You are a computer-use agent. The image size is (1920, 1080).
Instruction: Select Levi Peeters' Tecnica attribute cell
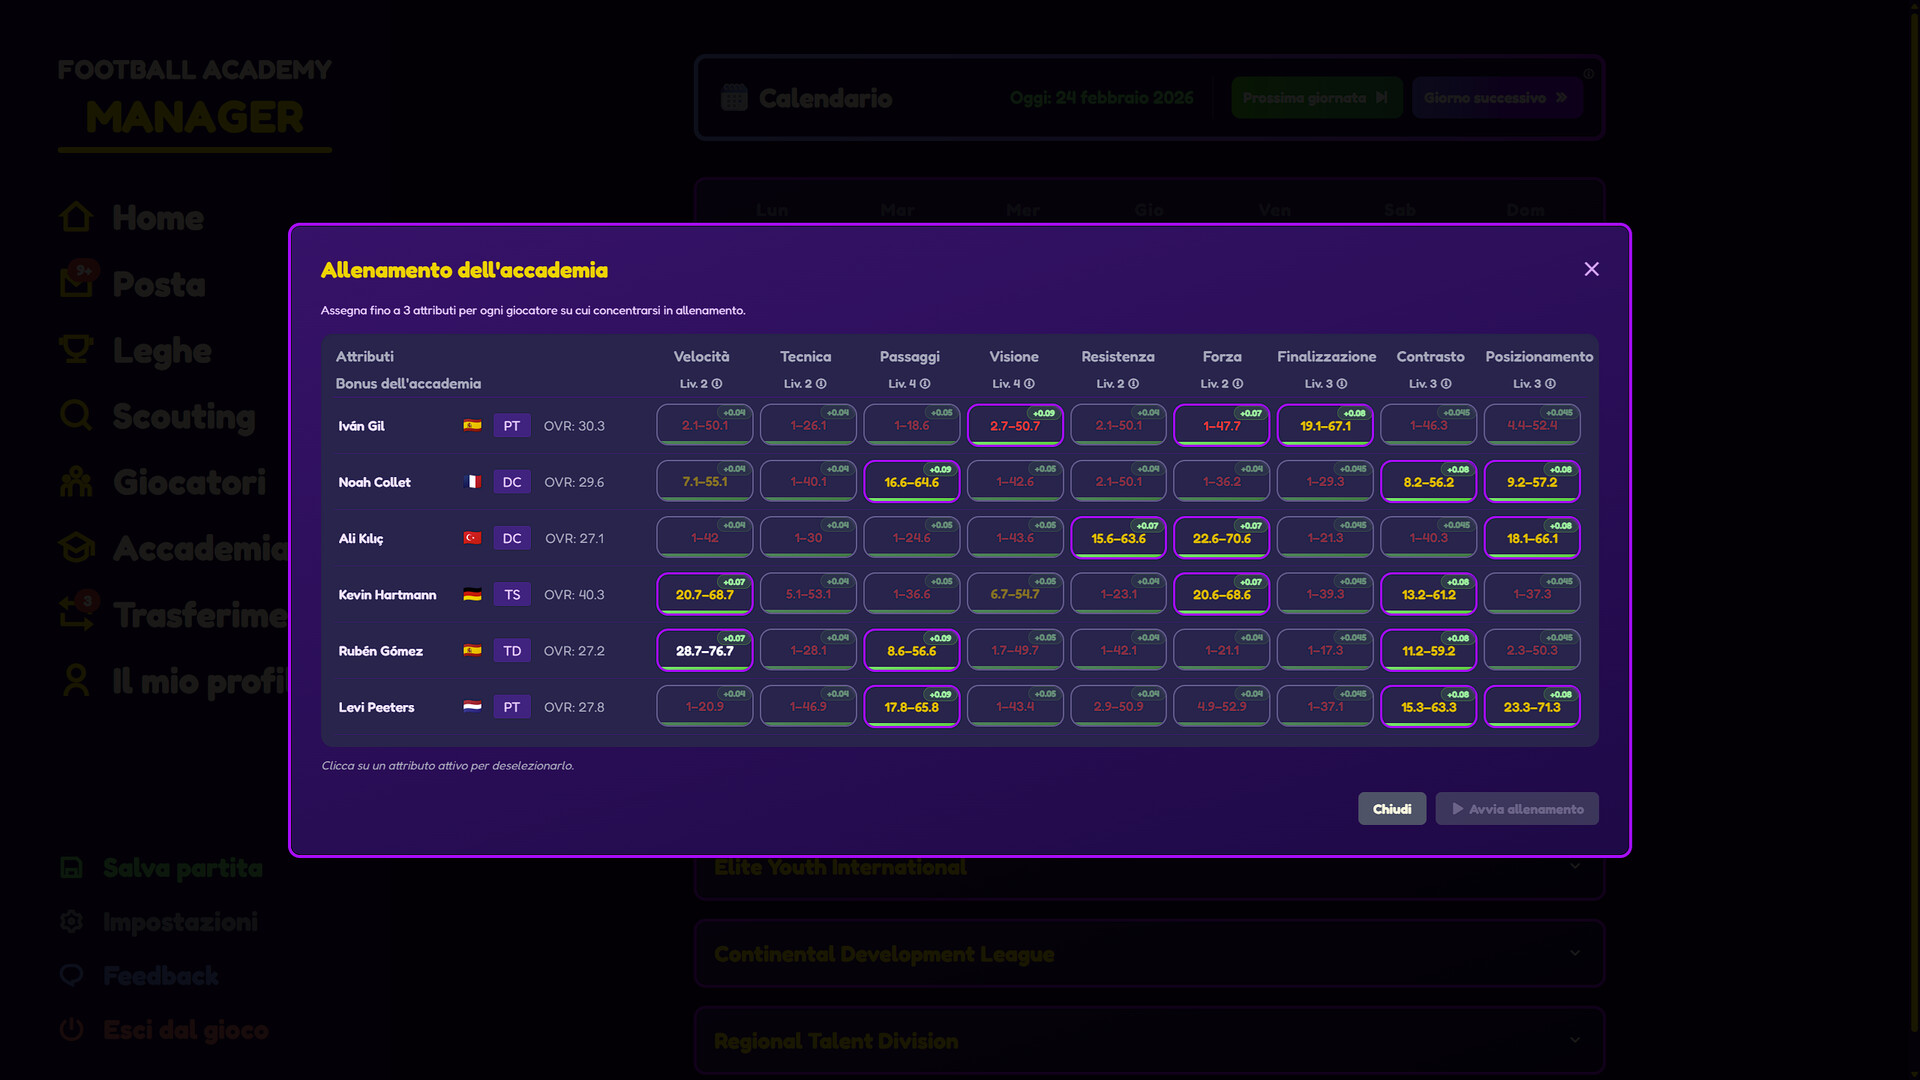808,706
